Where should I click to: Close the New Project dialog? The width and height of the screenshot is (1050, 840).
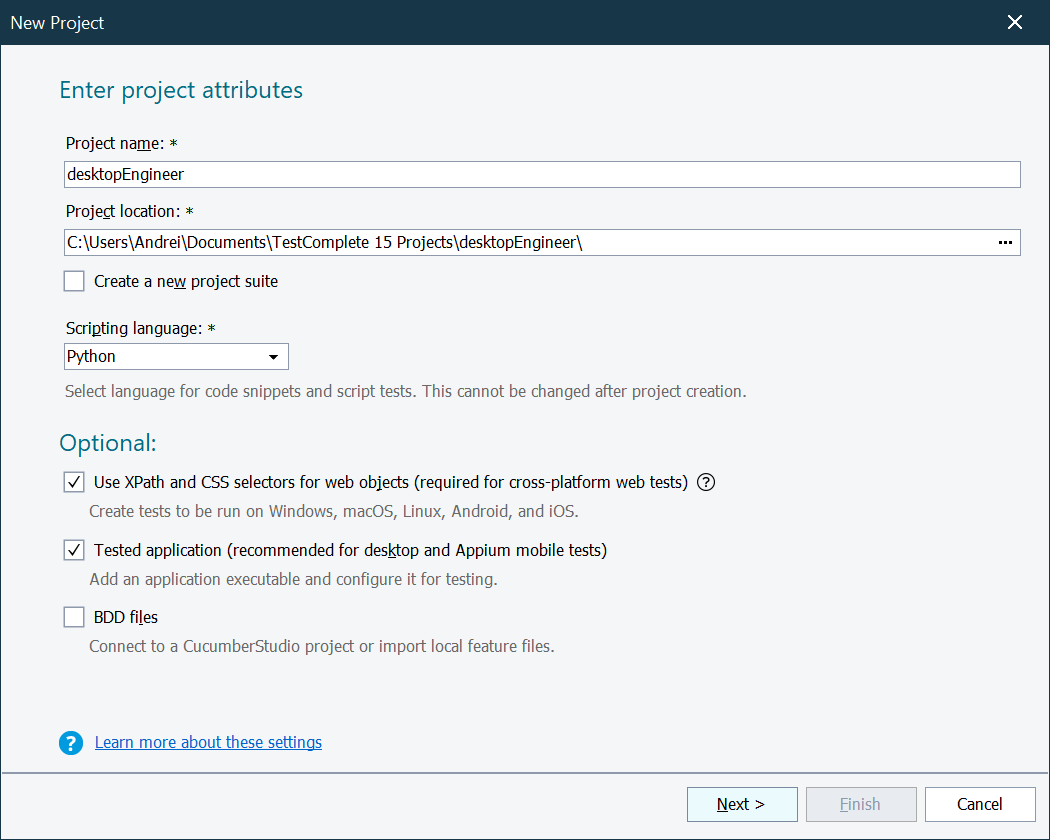pyautogui.click(x=1015, y=22)
